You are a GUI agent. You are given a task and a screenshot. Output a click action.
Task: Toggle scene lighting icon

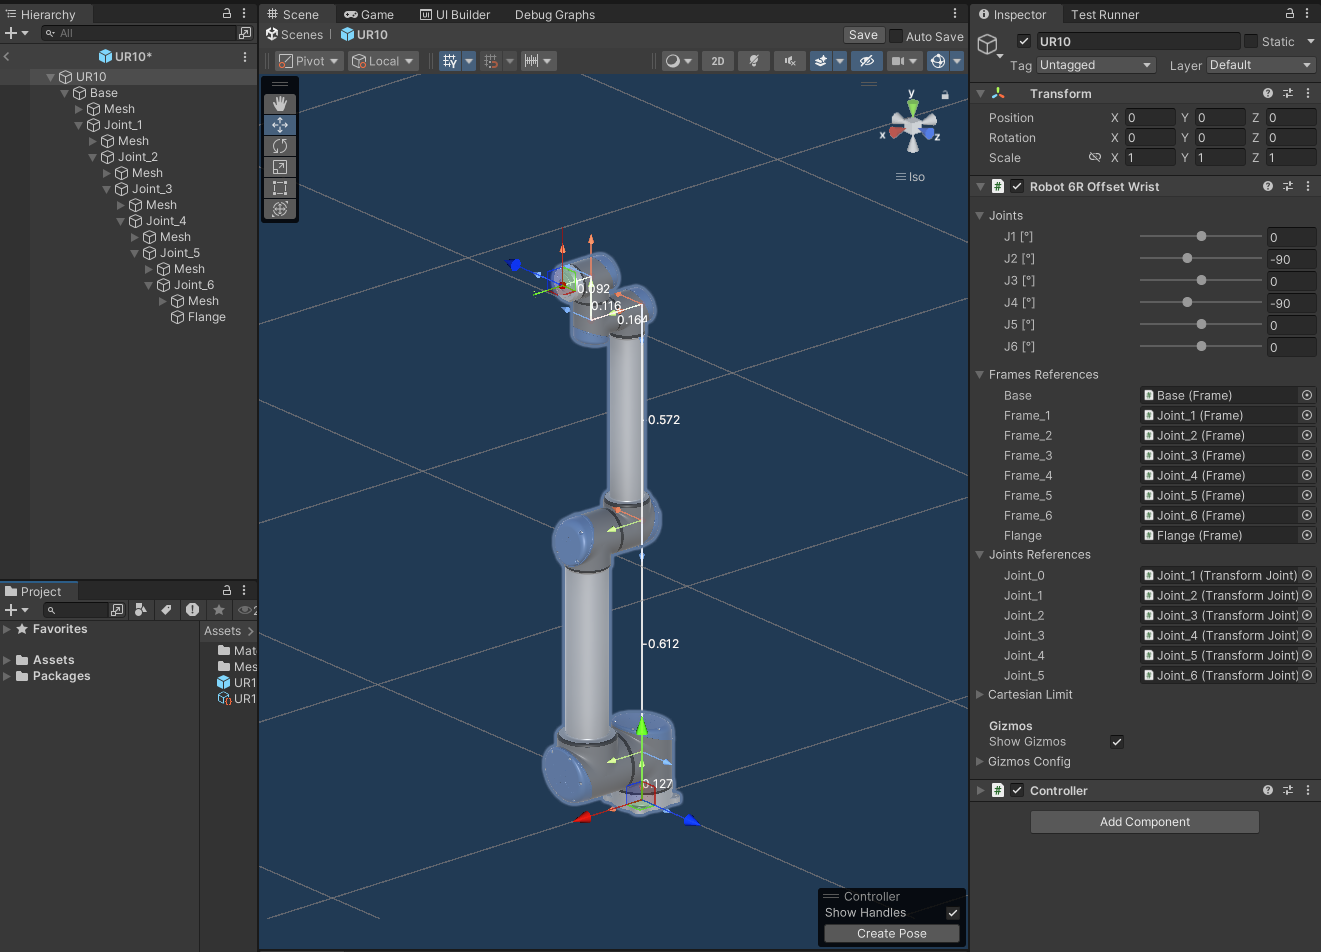tap(754, 61)
